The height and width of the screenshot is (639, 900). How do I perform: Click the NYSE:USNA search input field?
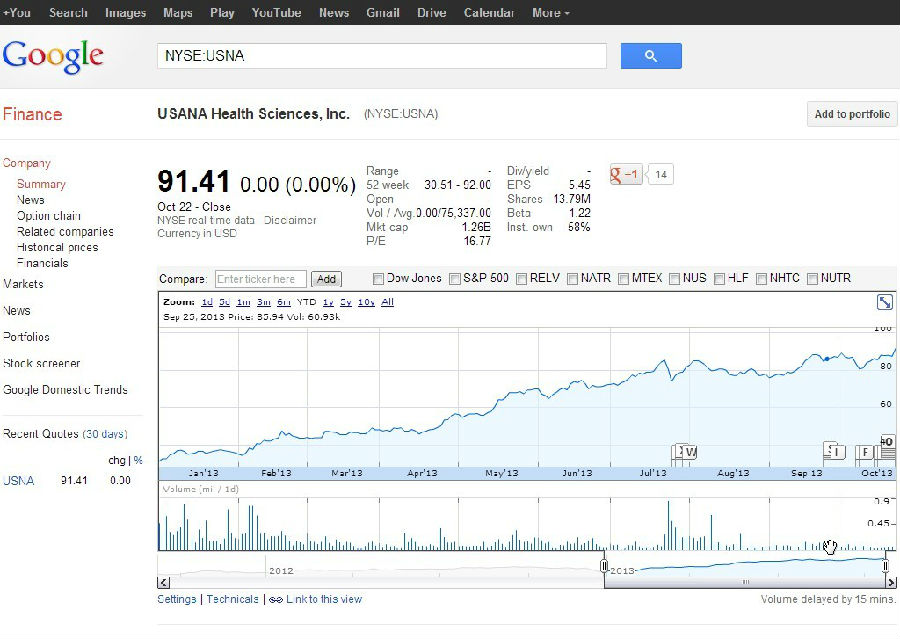pyautogui.click(x=382, y=56)
